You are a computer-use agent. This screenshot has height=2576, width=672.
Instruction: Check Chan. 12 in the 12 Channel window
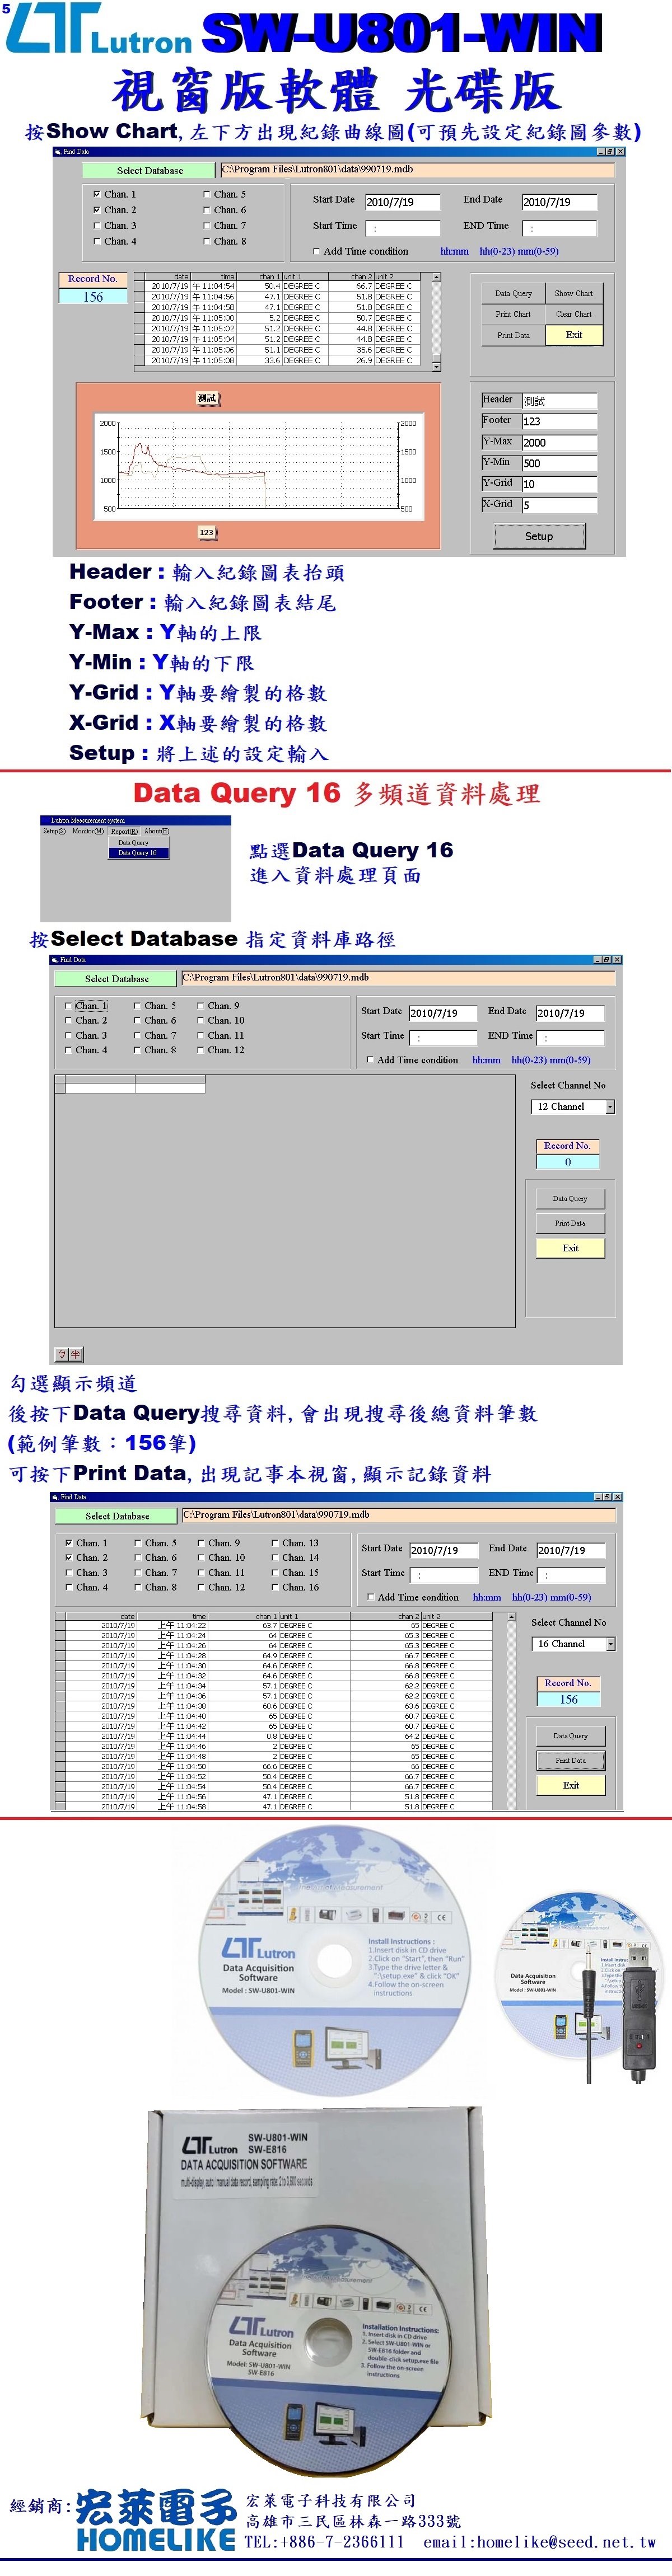point(201,1050)
